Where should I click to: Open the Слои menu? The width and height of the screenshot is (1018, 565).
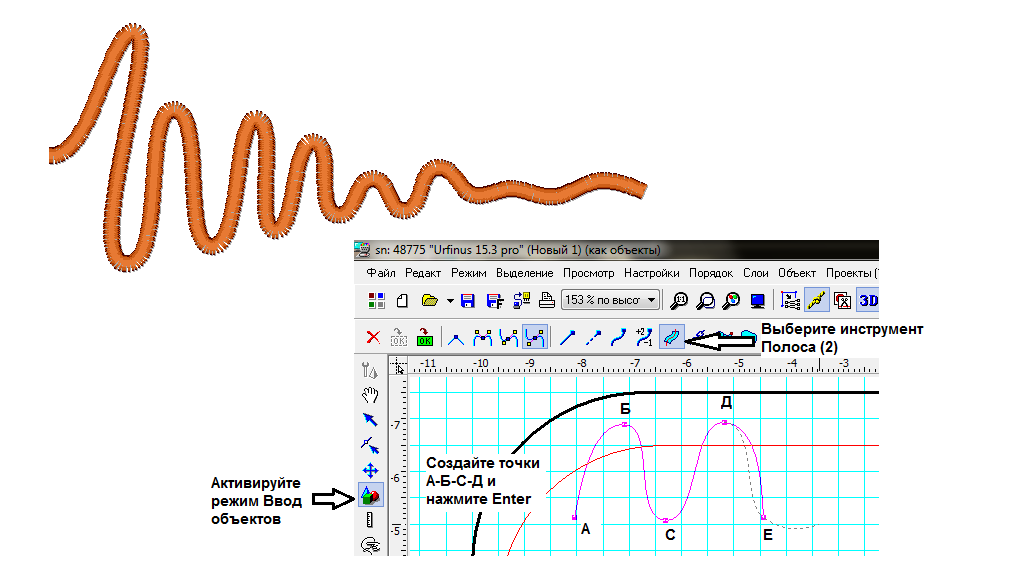click(756, 273)
